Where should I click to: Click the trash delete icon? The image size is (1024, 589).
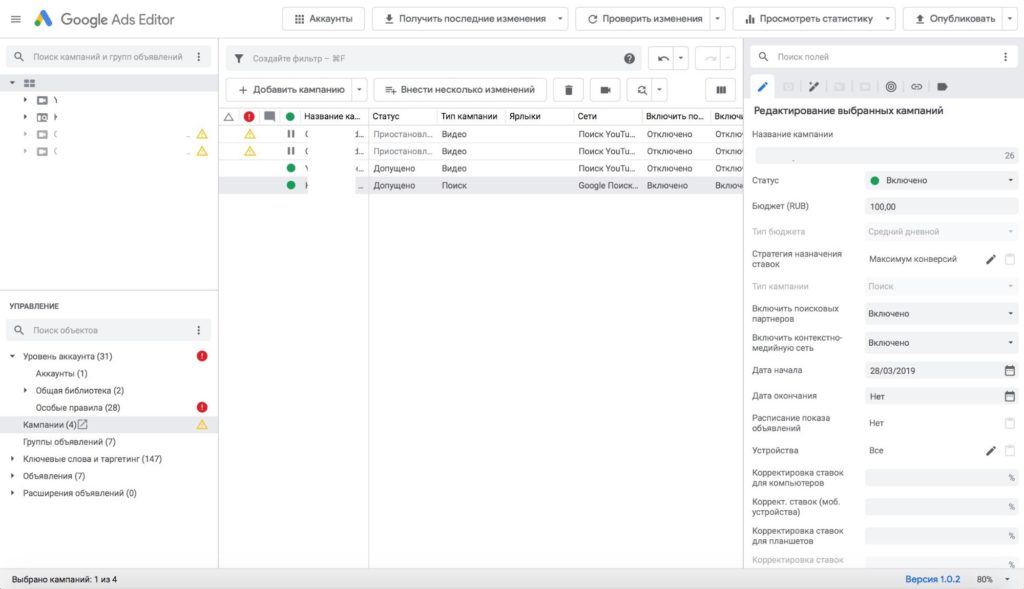[x=568, y=90]
